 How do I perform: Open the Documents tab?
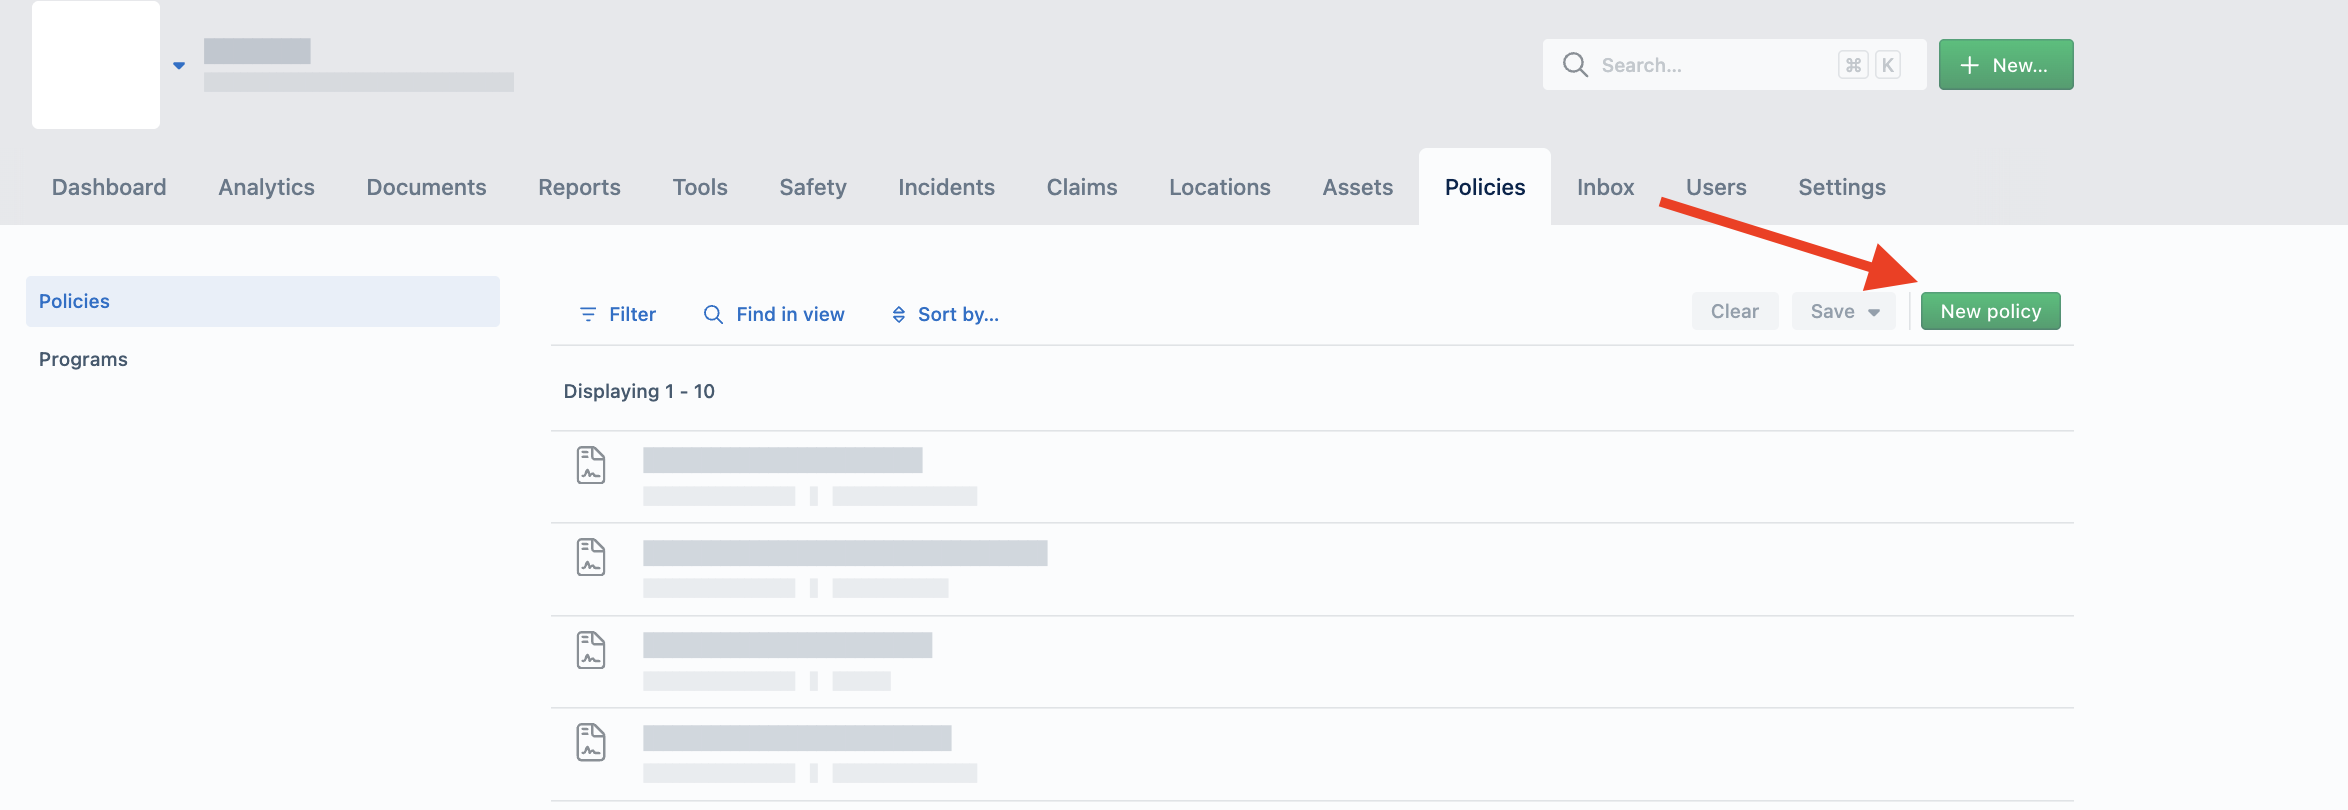426,187
